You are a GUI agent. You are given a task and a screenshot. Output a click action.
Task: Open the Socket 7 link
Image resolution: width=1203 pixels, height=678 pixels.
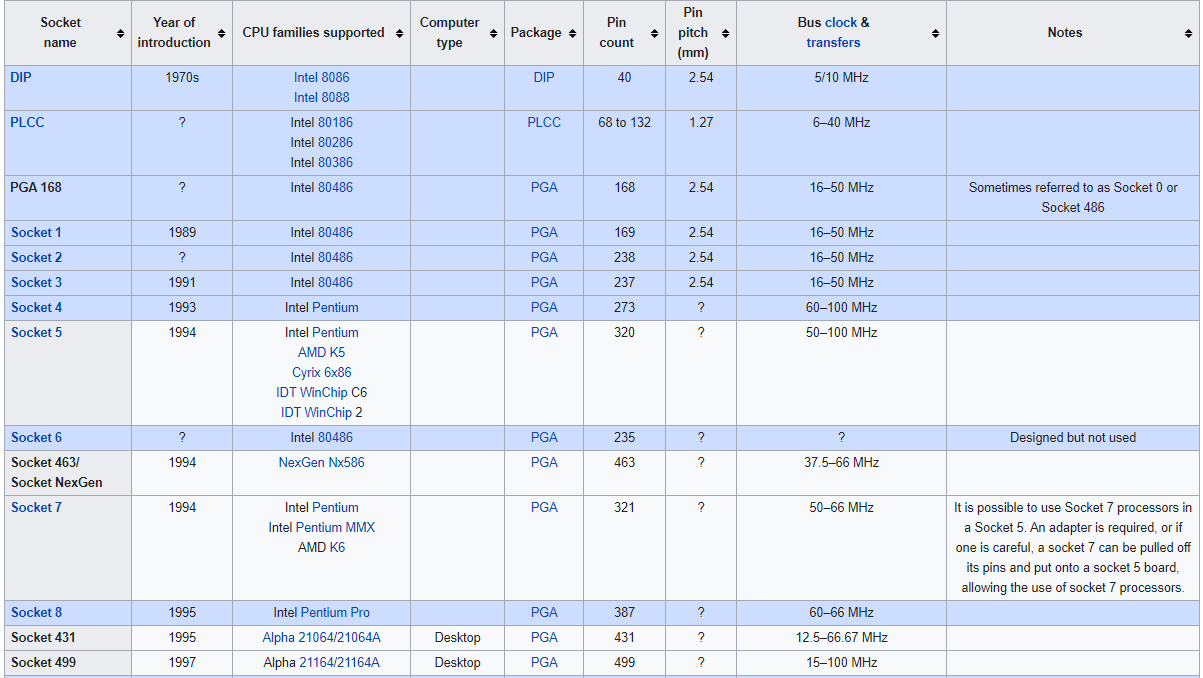pos(36,507)
